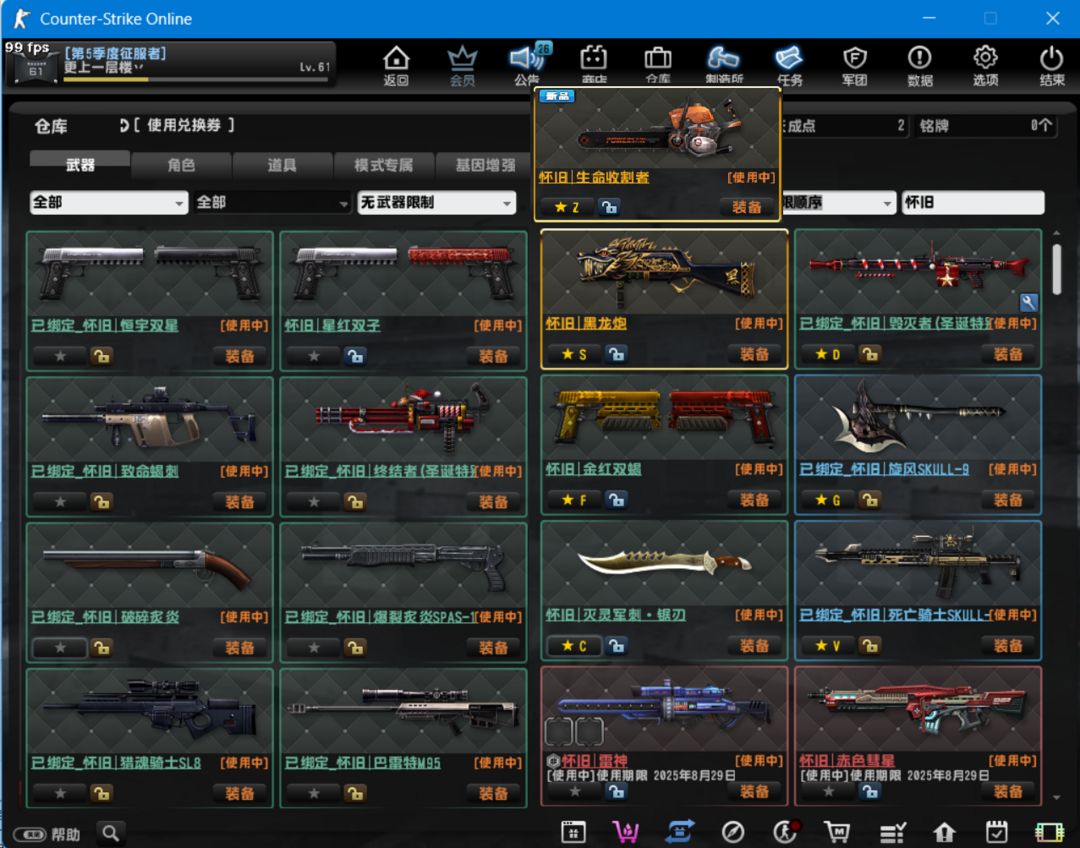
Task: Go back via the 返回 home icon
Action: coord(396,65)
